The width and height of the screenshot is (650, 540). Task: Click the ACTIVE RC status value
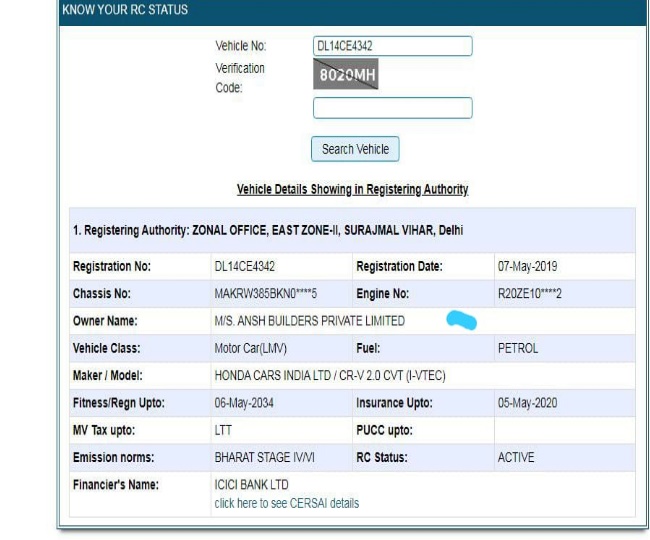517,457
